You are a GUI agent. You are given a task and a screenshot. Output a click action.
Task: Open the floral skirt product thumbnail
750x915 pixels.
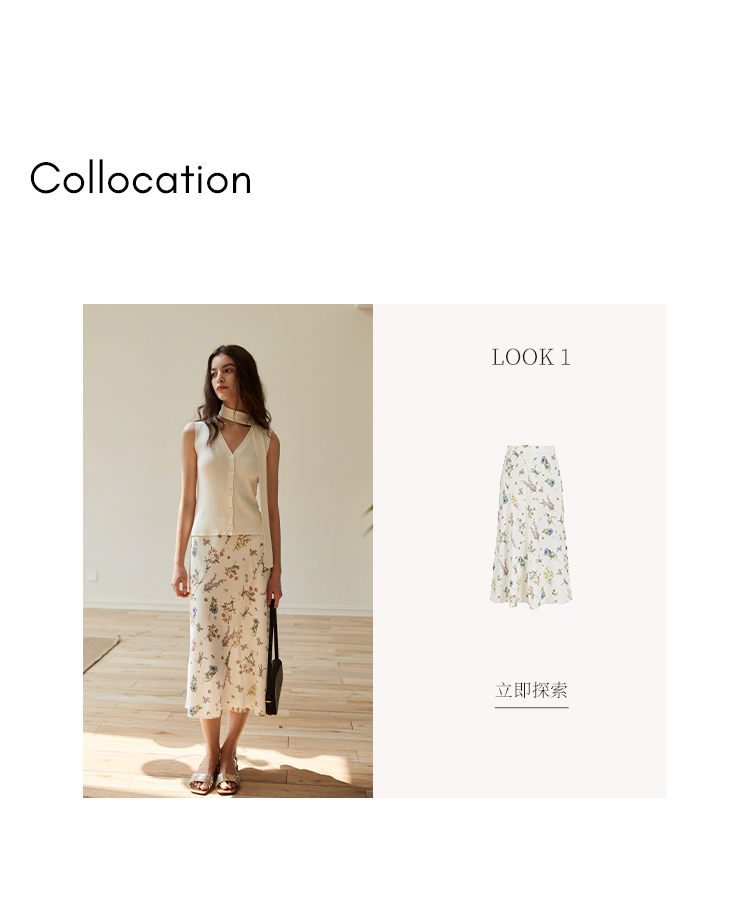point(531,528)
